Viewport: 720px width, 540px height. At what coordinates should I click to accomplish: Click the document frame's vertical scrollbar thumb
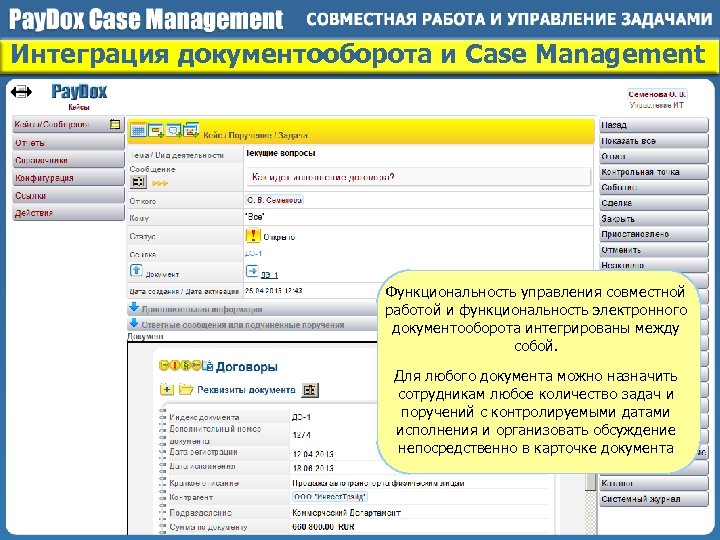coord(591,482)
